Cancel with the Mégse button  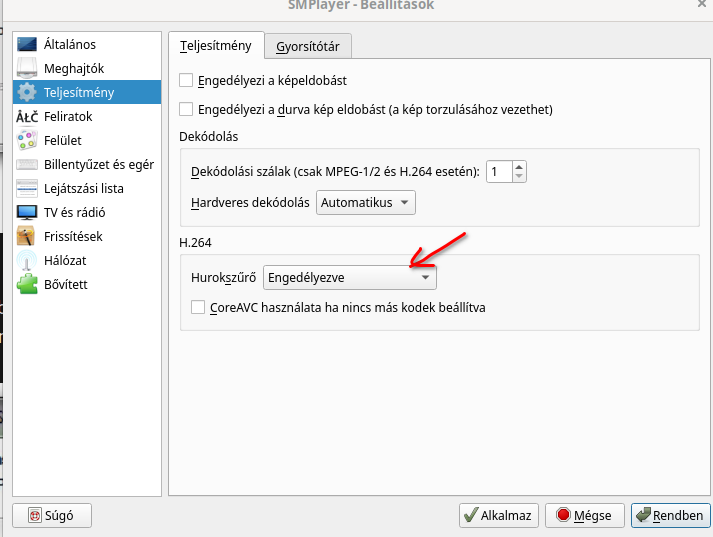pos(585,515)
